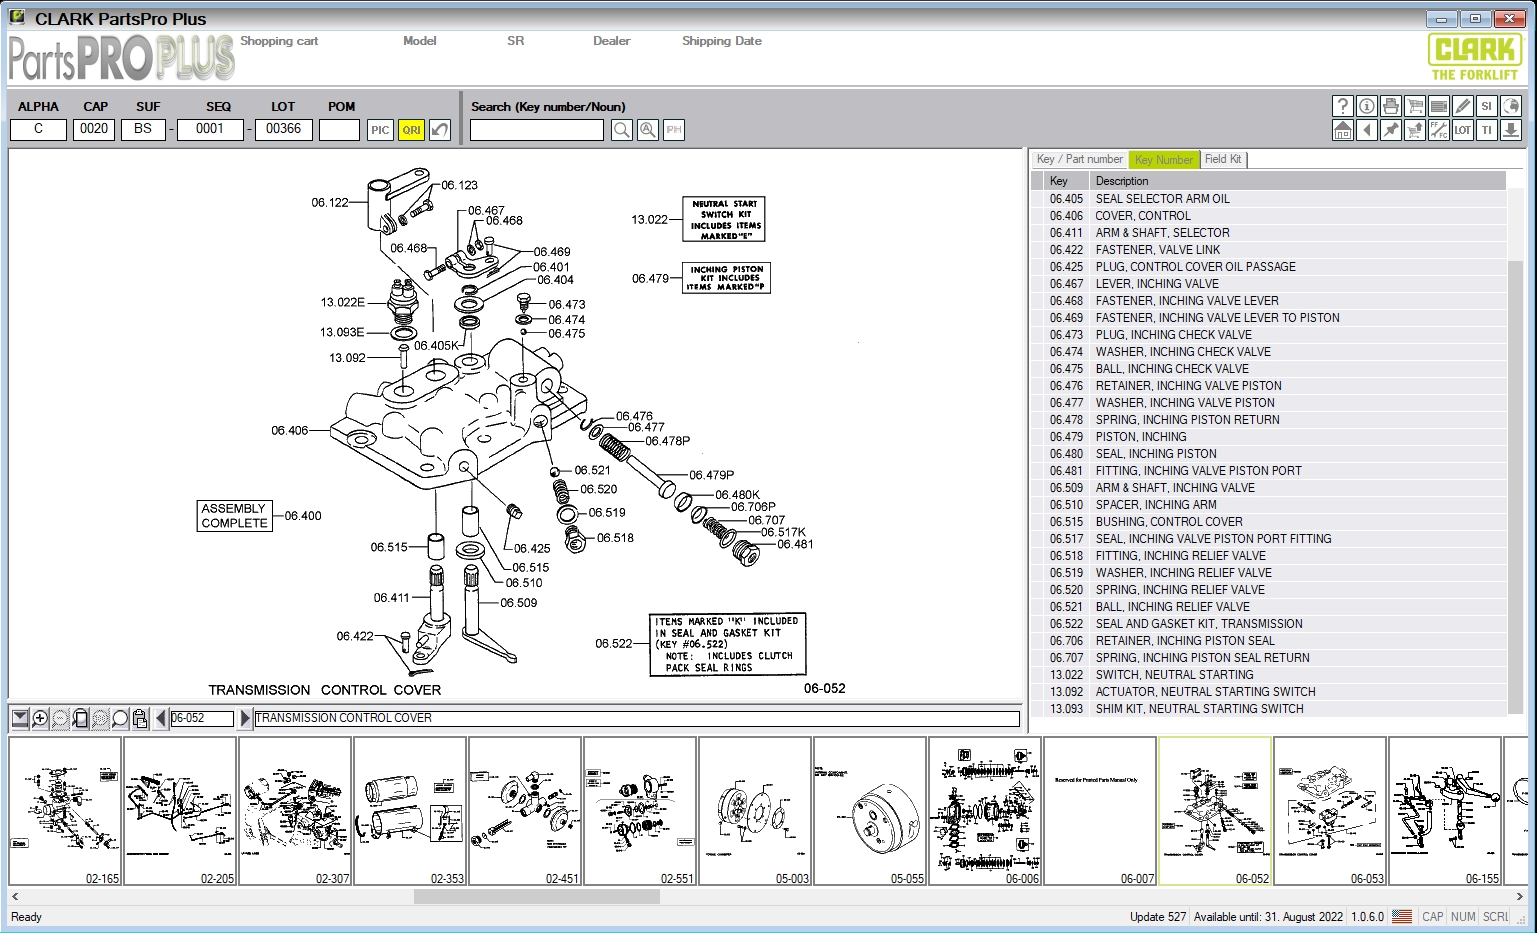Image resolution: width=1537 pixels, height=933 pixels.
Task: Print using the printer icon
Action: [x=1391, y=106]
